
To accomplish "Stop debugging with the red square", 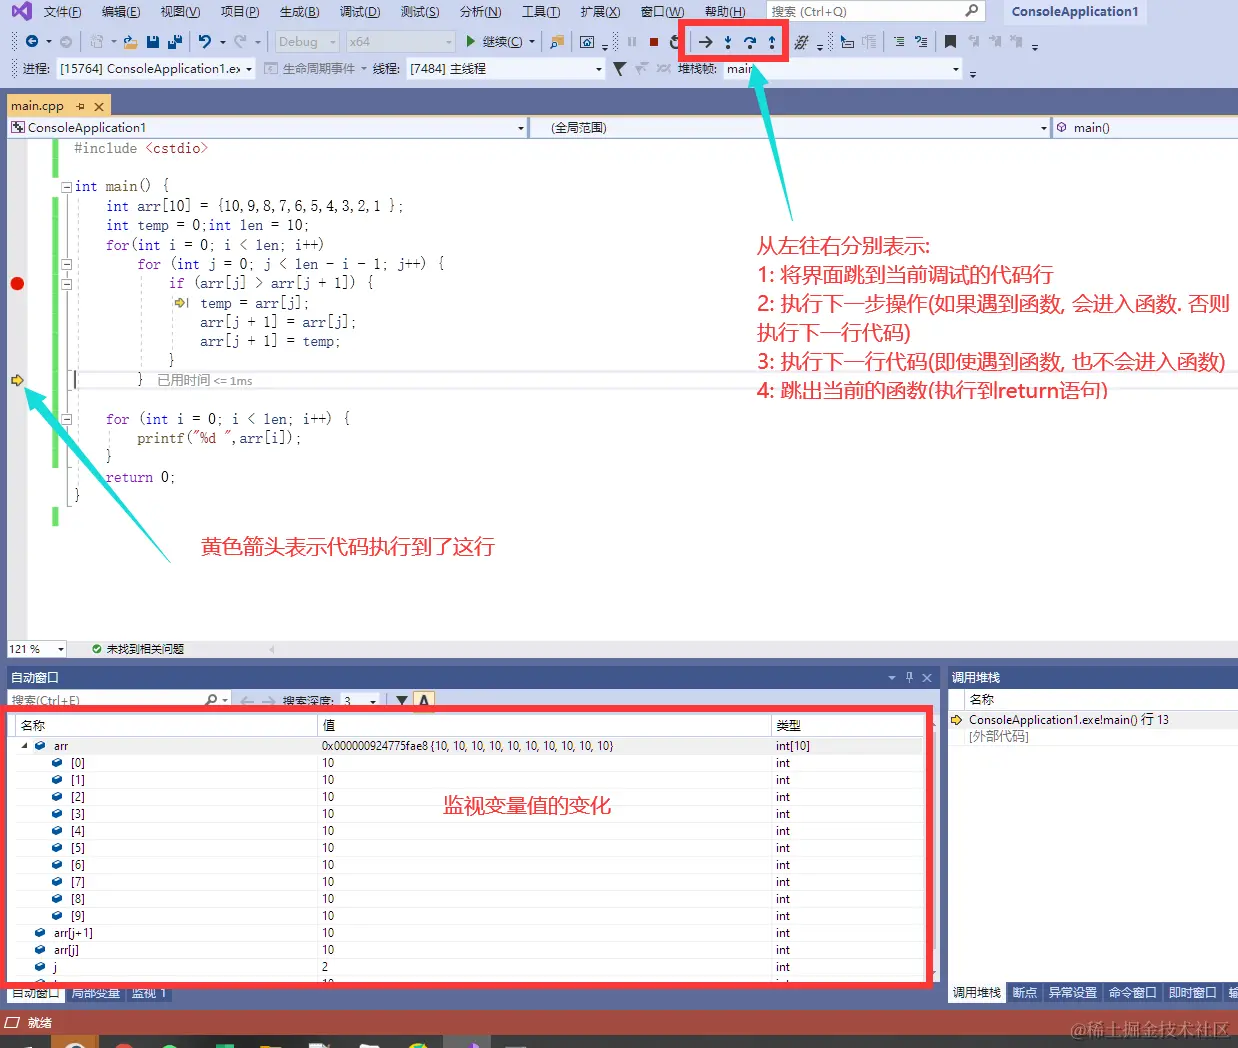I will tap(653, 42).
